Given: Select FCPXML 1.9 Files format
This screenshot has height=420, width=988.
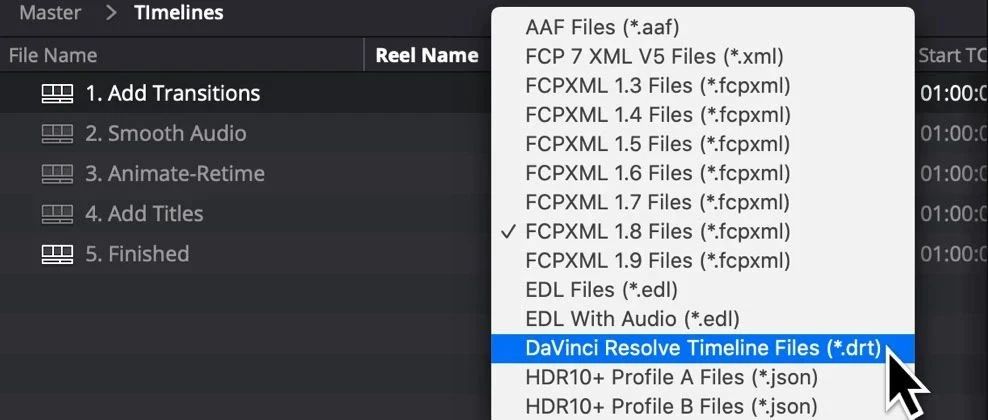Looking at the screenshot, I should pyautogui.click(x=657, y=261).
